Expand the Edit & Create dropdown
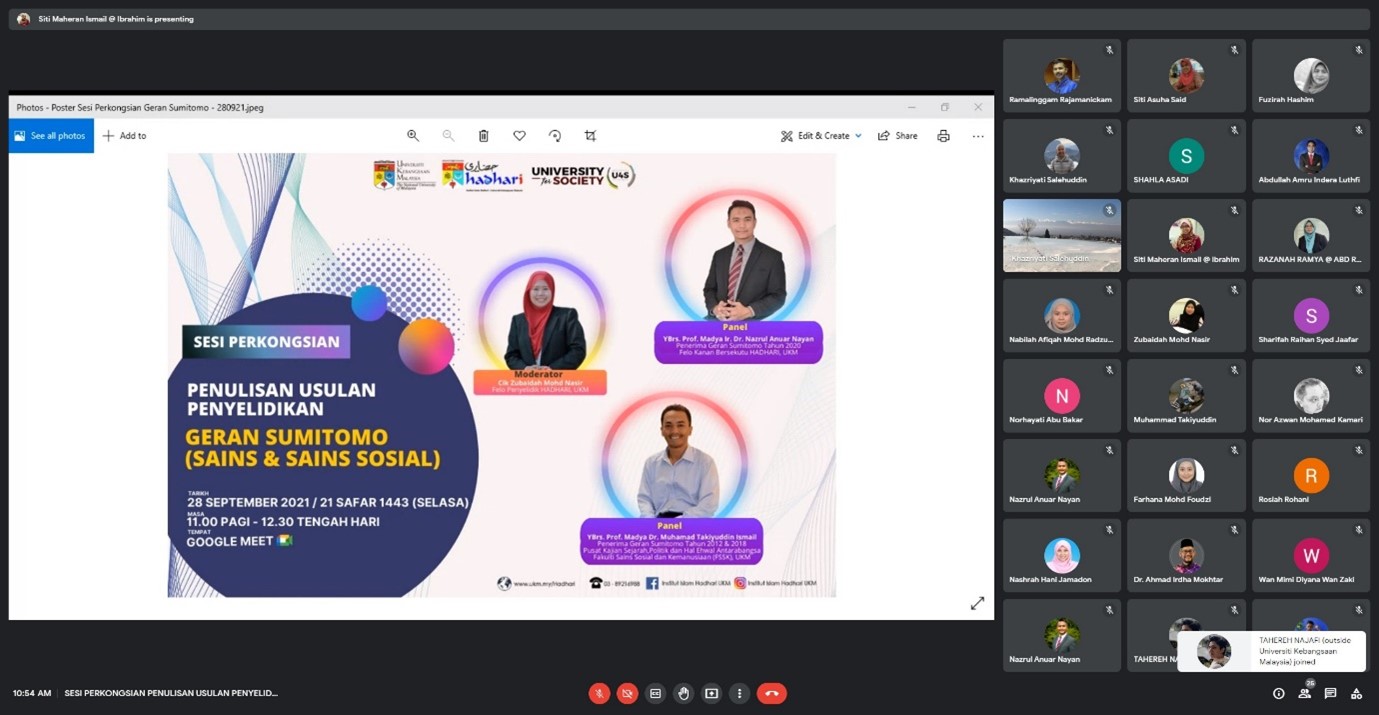Viewport: 1379px width, 715px height. [x=858, y=136]
